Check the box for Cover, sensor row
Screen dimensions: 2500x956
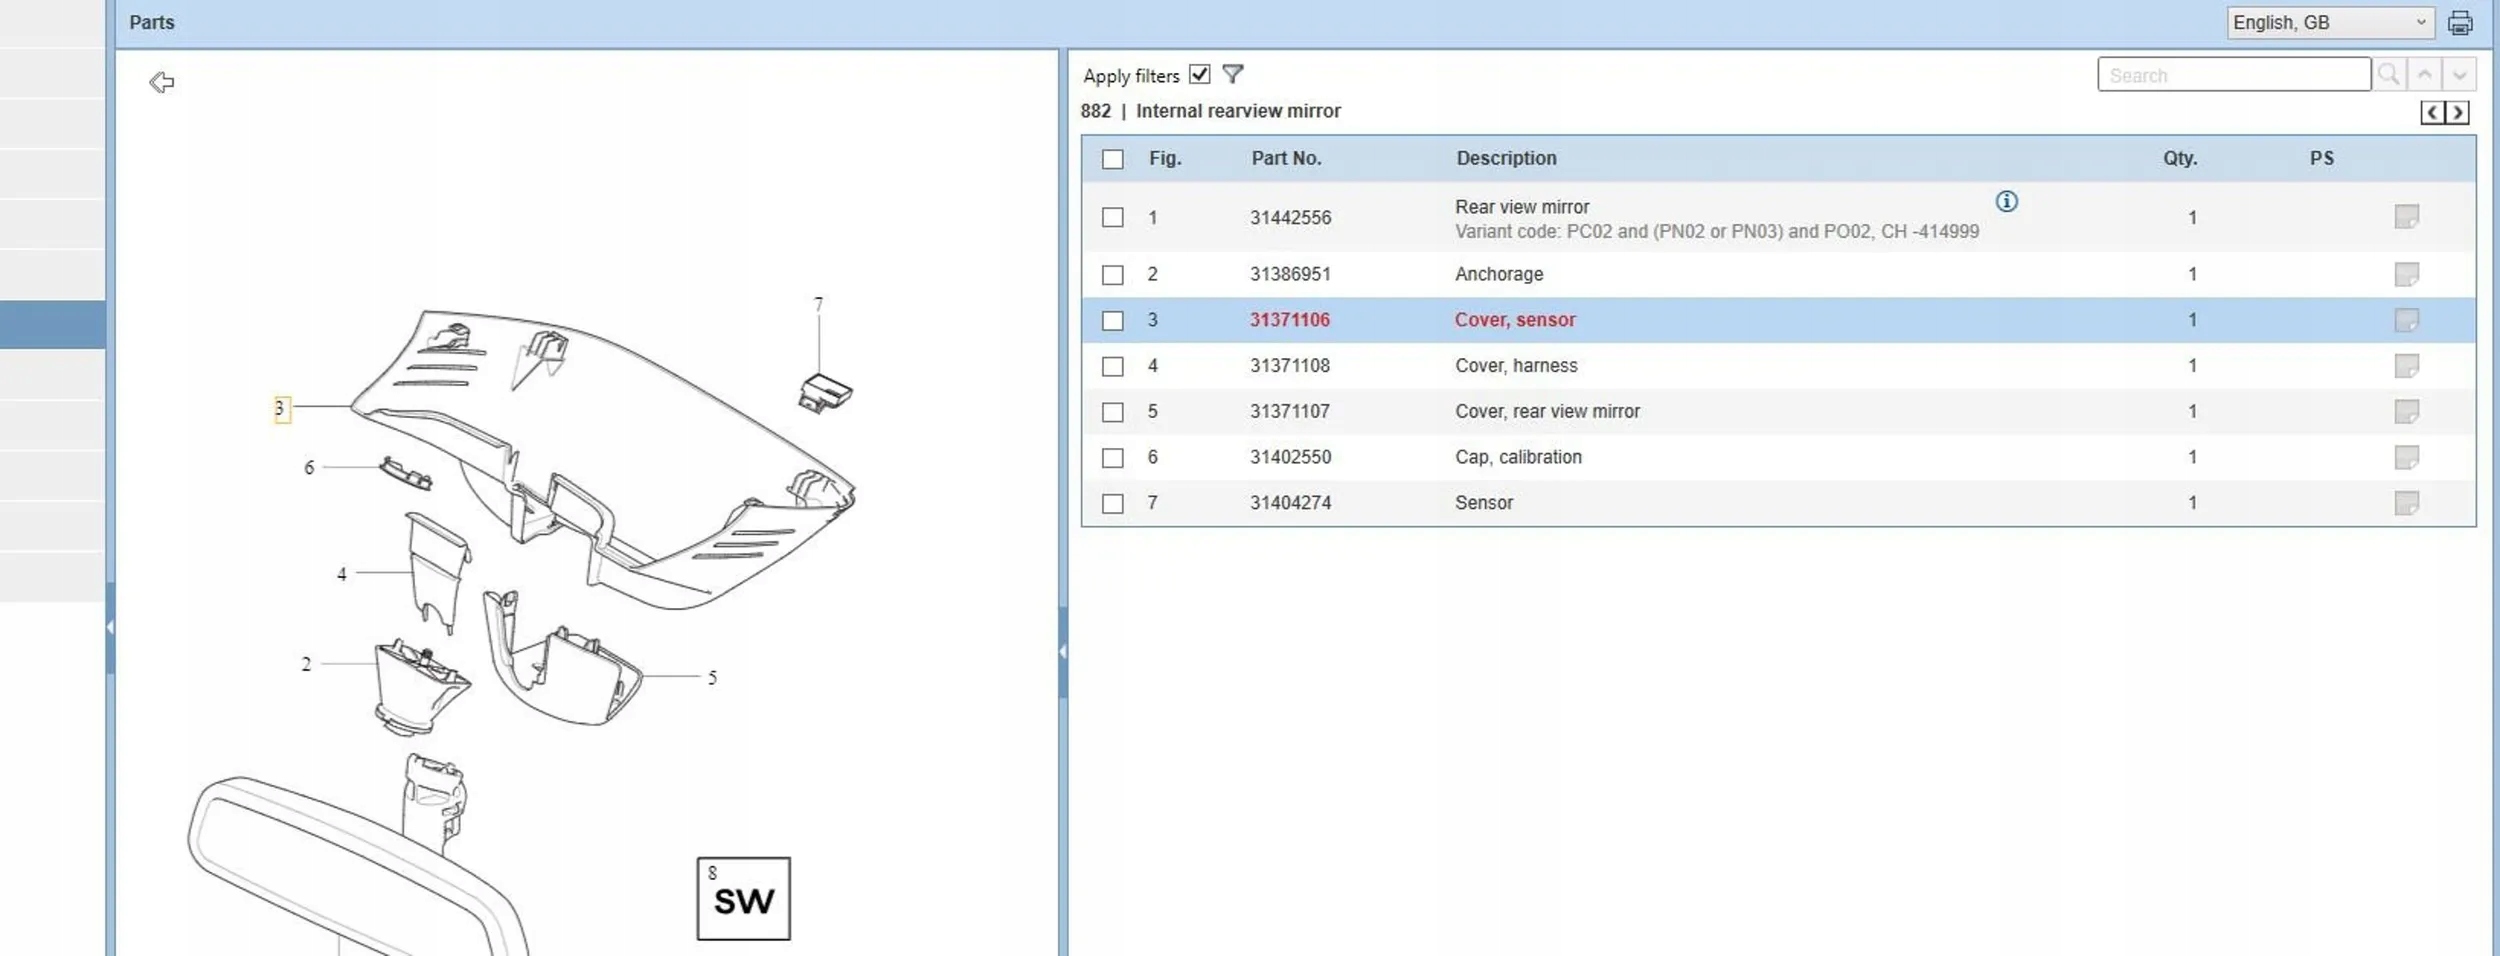(1112, 321)
